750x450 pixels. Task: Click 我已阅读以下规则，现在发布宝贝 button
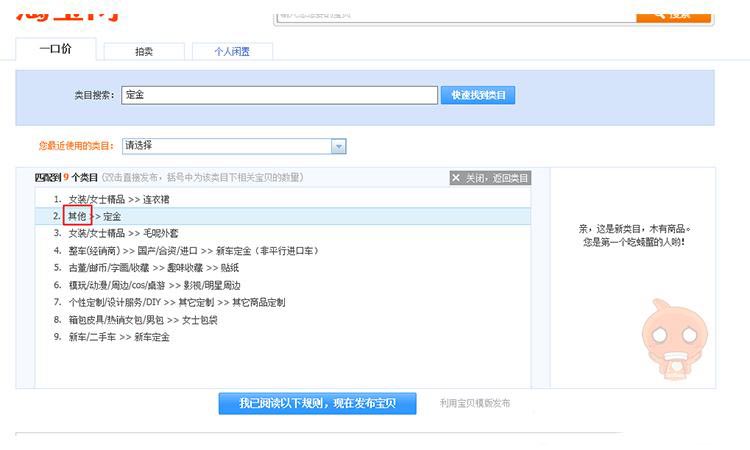(317, 403)
